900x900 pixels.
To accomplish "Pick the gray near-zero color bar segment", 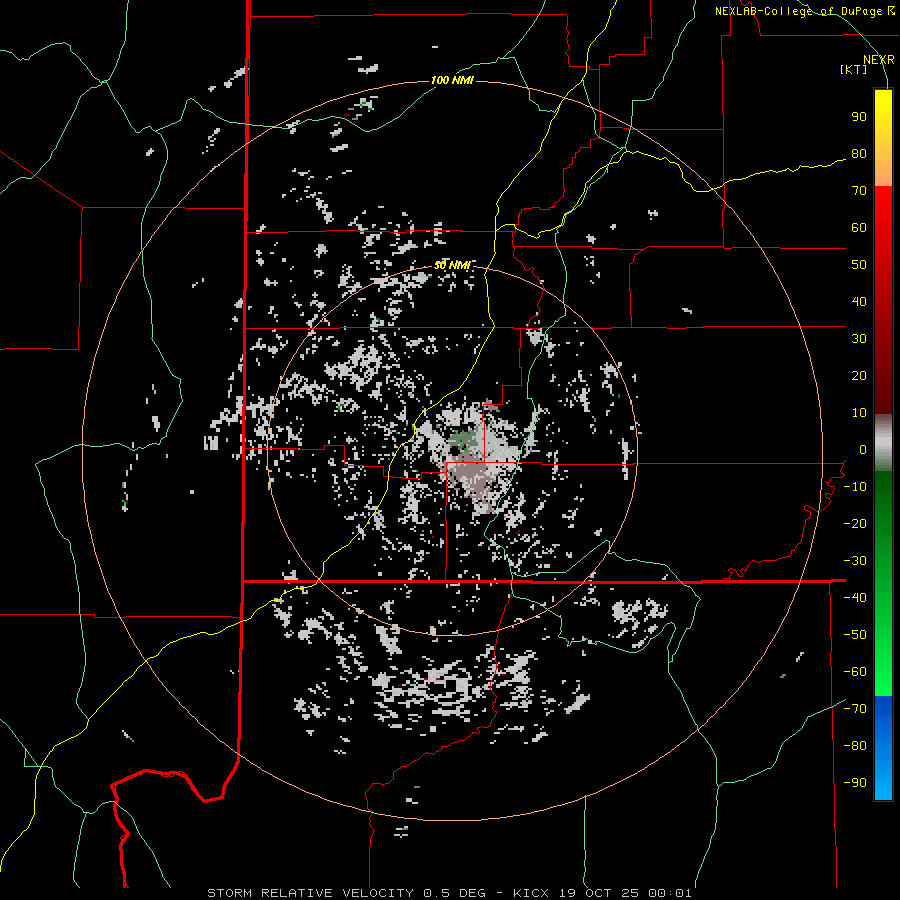I will pyautogui.click(x=883, y=443).
